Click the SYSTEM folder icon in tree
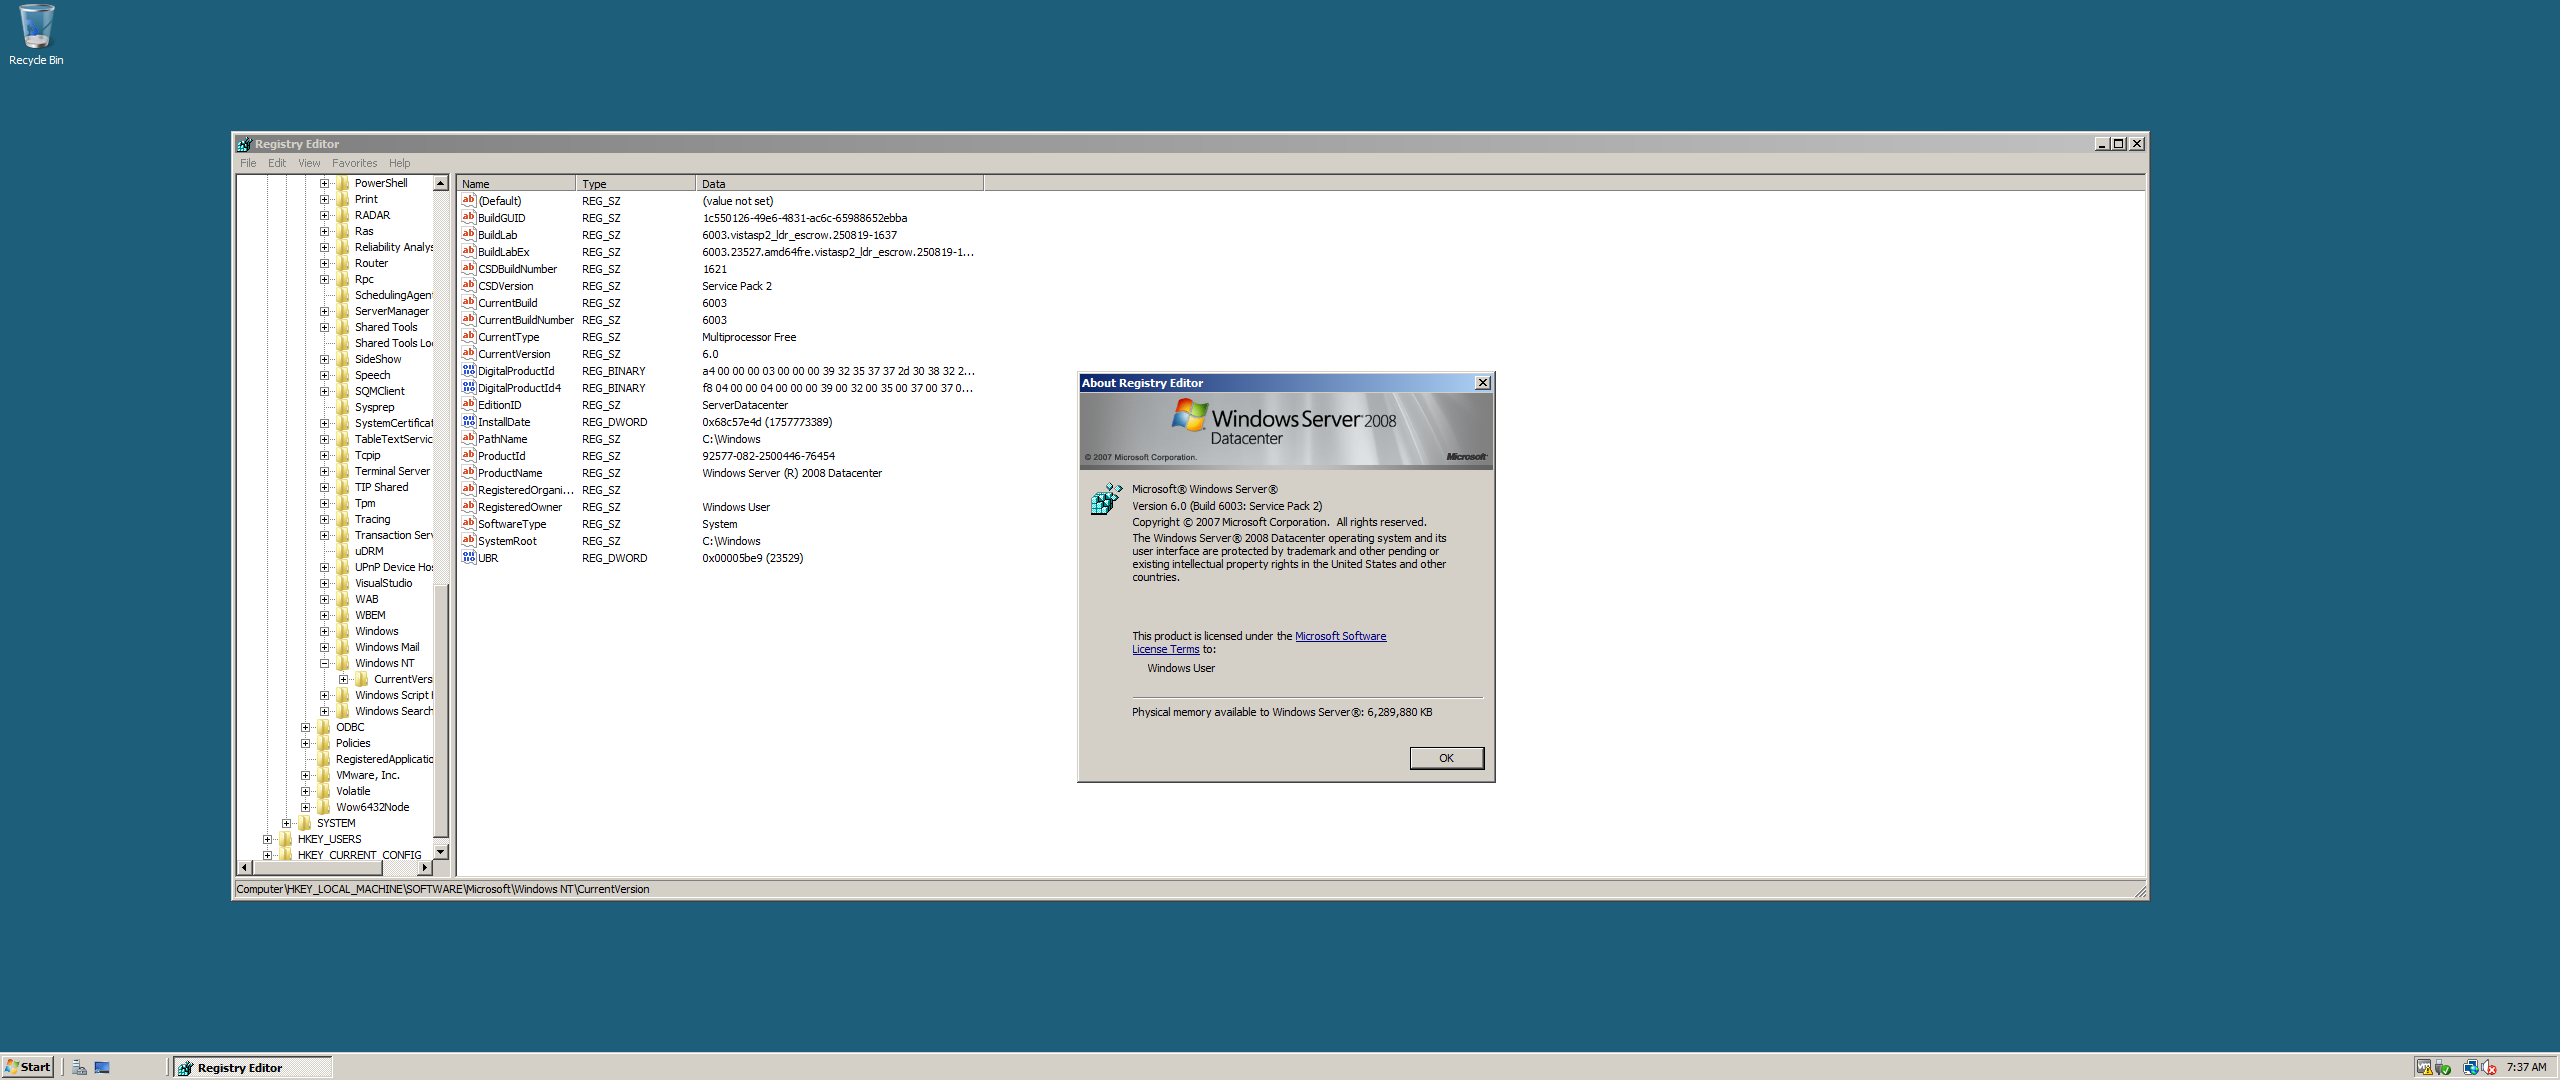Viewport: 2560px width, 1080px height. tap(305, 823)
